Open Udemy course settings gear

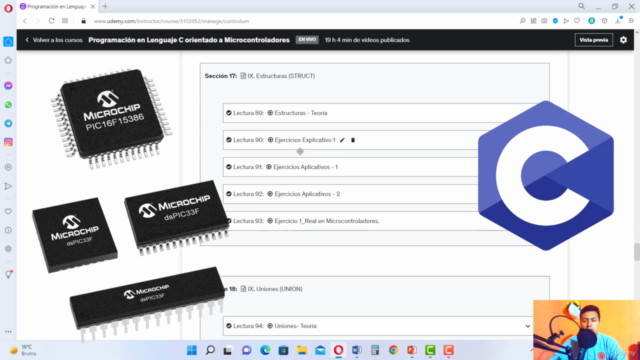coord(623,40)
